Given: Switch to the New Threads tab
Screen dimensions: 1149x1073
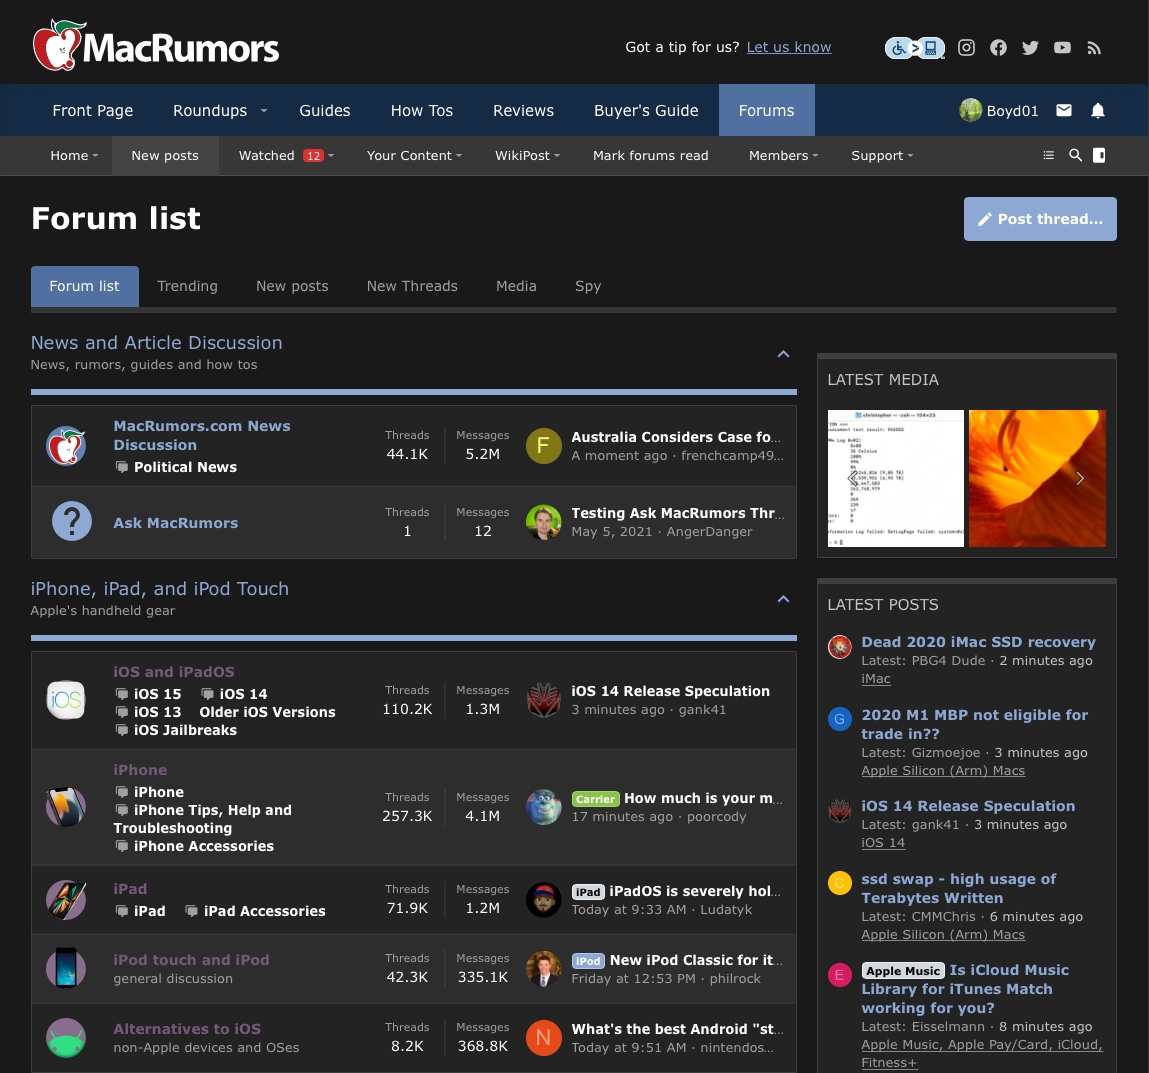Looking at the screenshot, I should point(412,286).
